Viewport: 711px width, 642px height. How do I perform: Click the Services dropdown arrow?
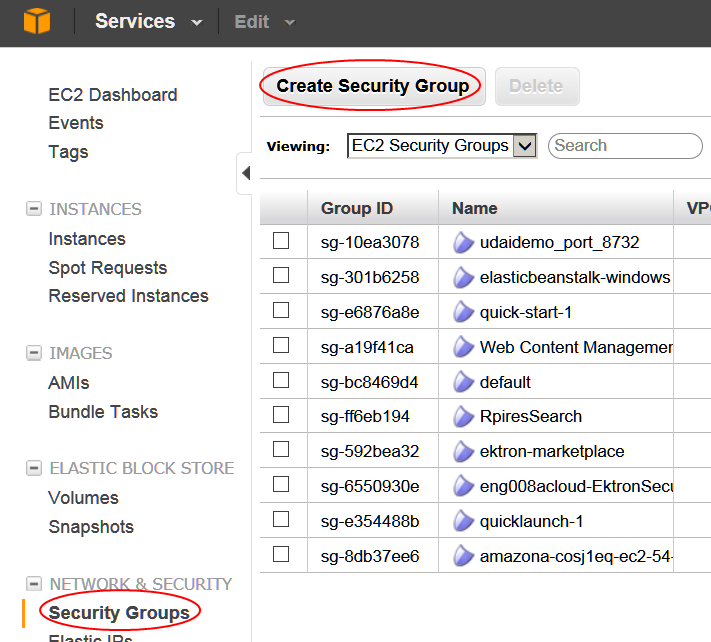tap(196, 23)
